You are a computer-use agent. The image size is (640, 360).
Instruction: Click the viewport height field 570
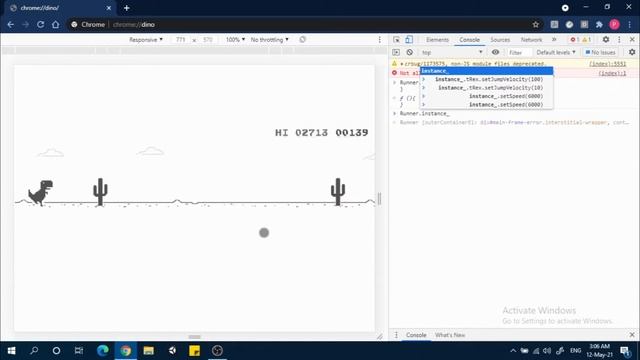tap(208, 40)
